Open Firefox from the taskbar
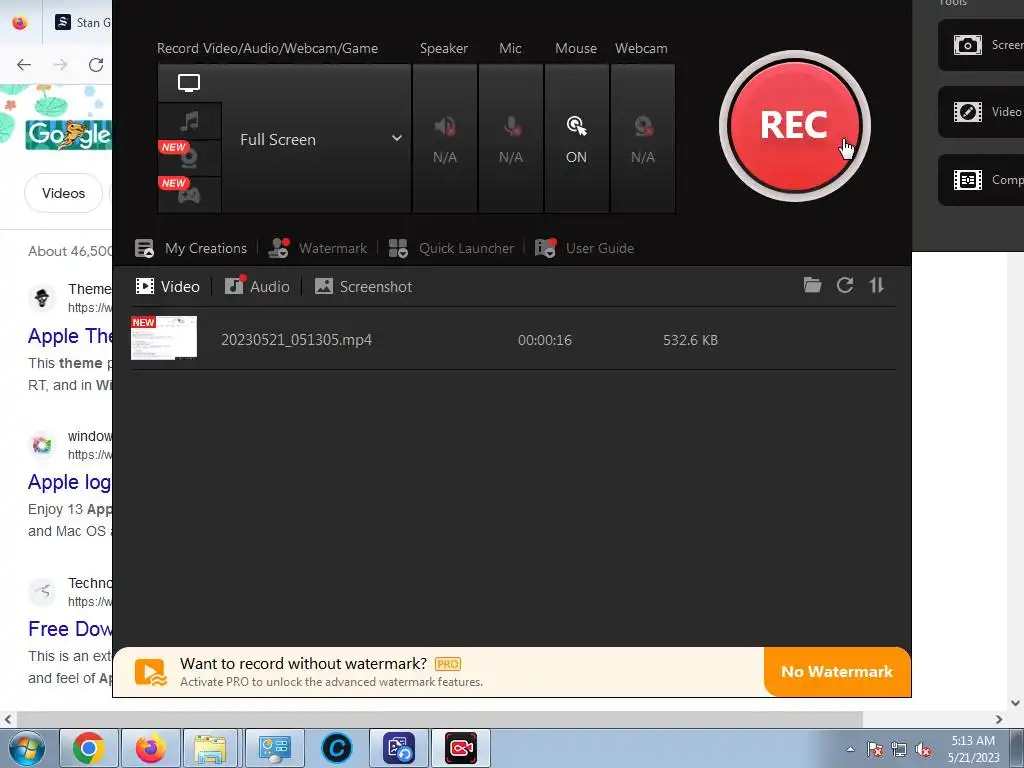The image size is (1024, 768). pos(151,748)
